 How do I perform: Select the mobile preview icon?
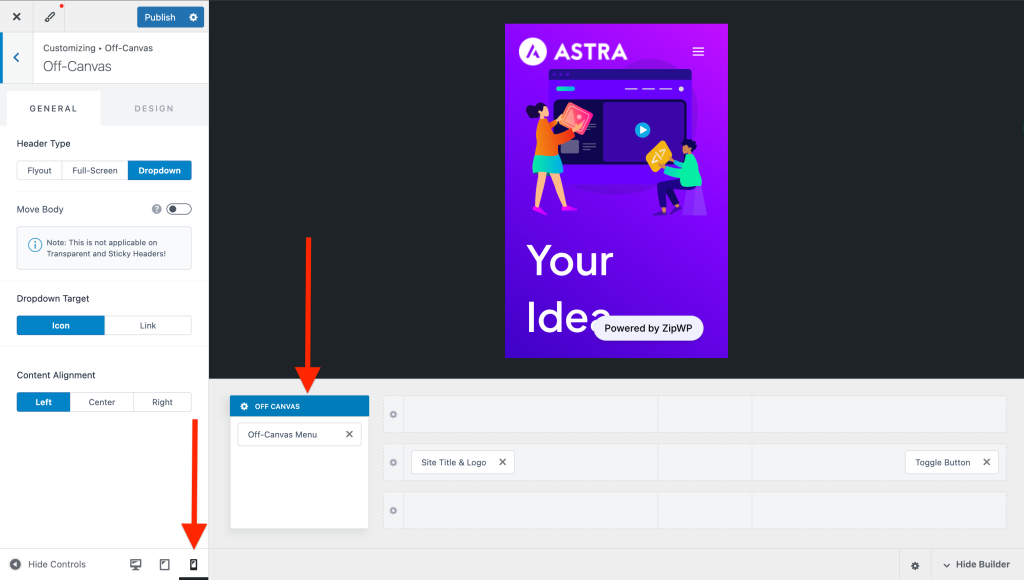[x=193, y=564]
